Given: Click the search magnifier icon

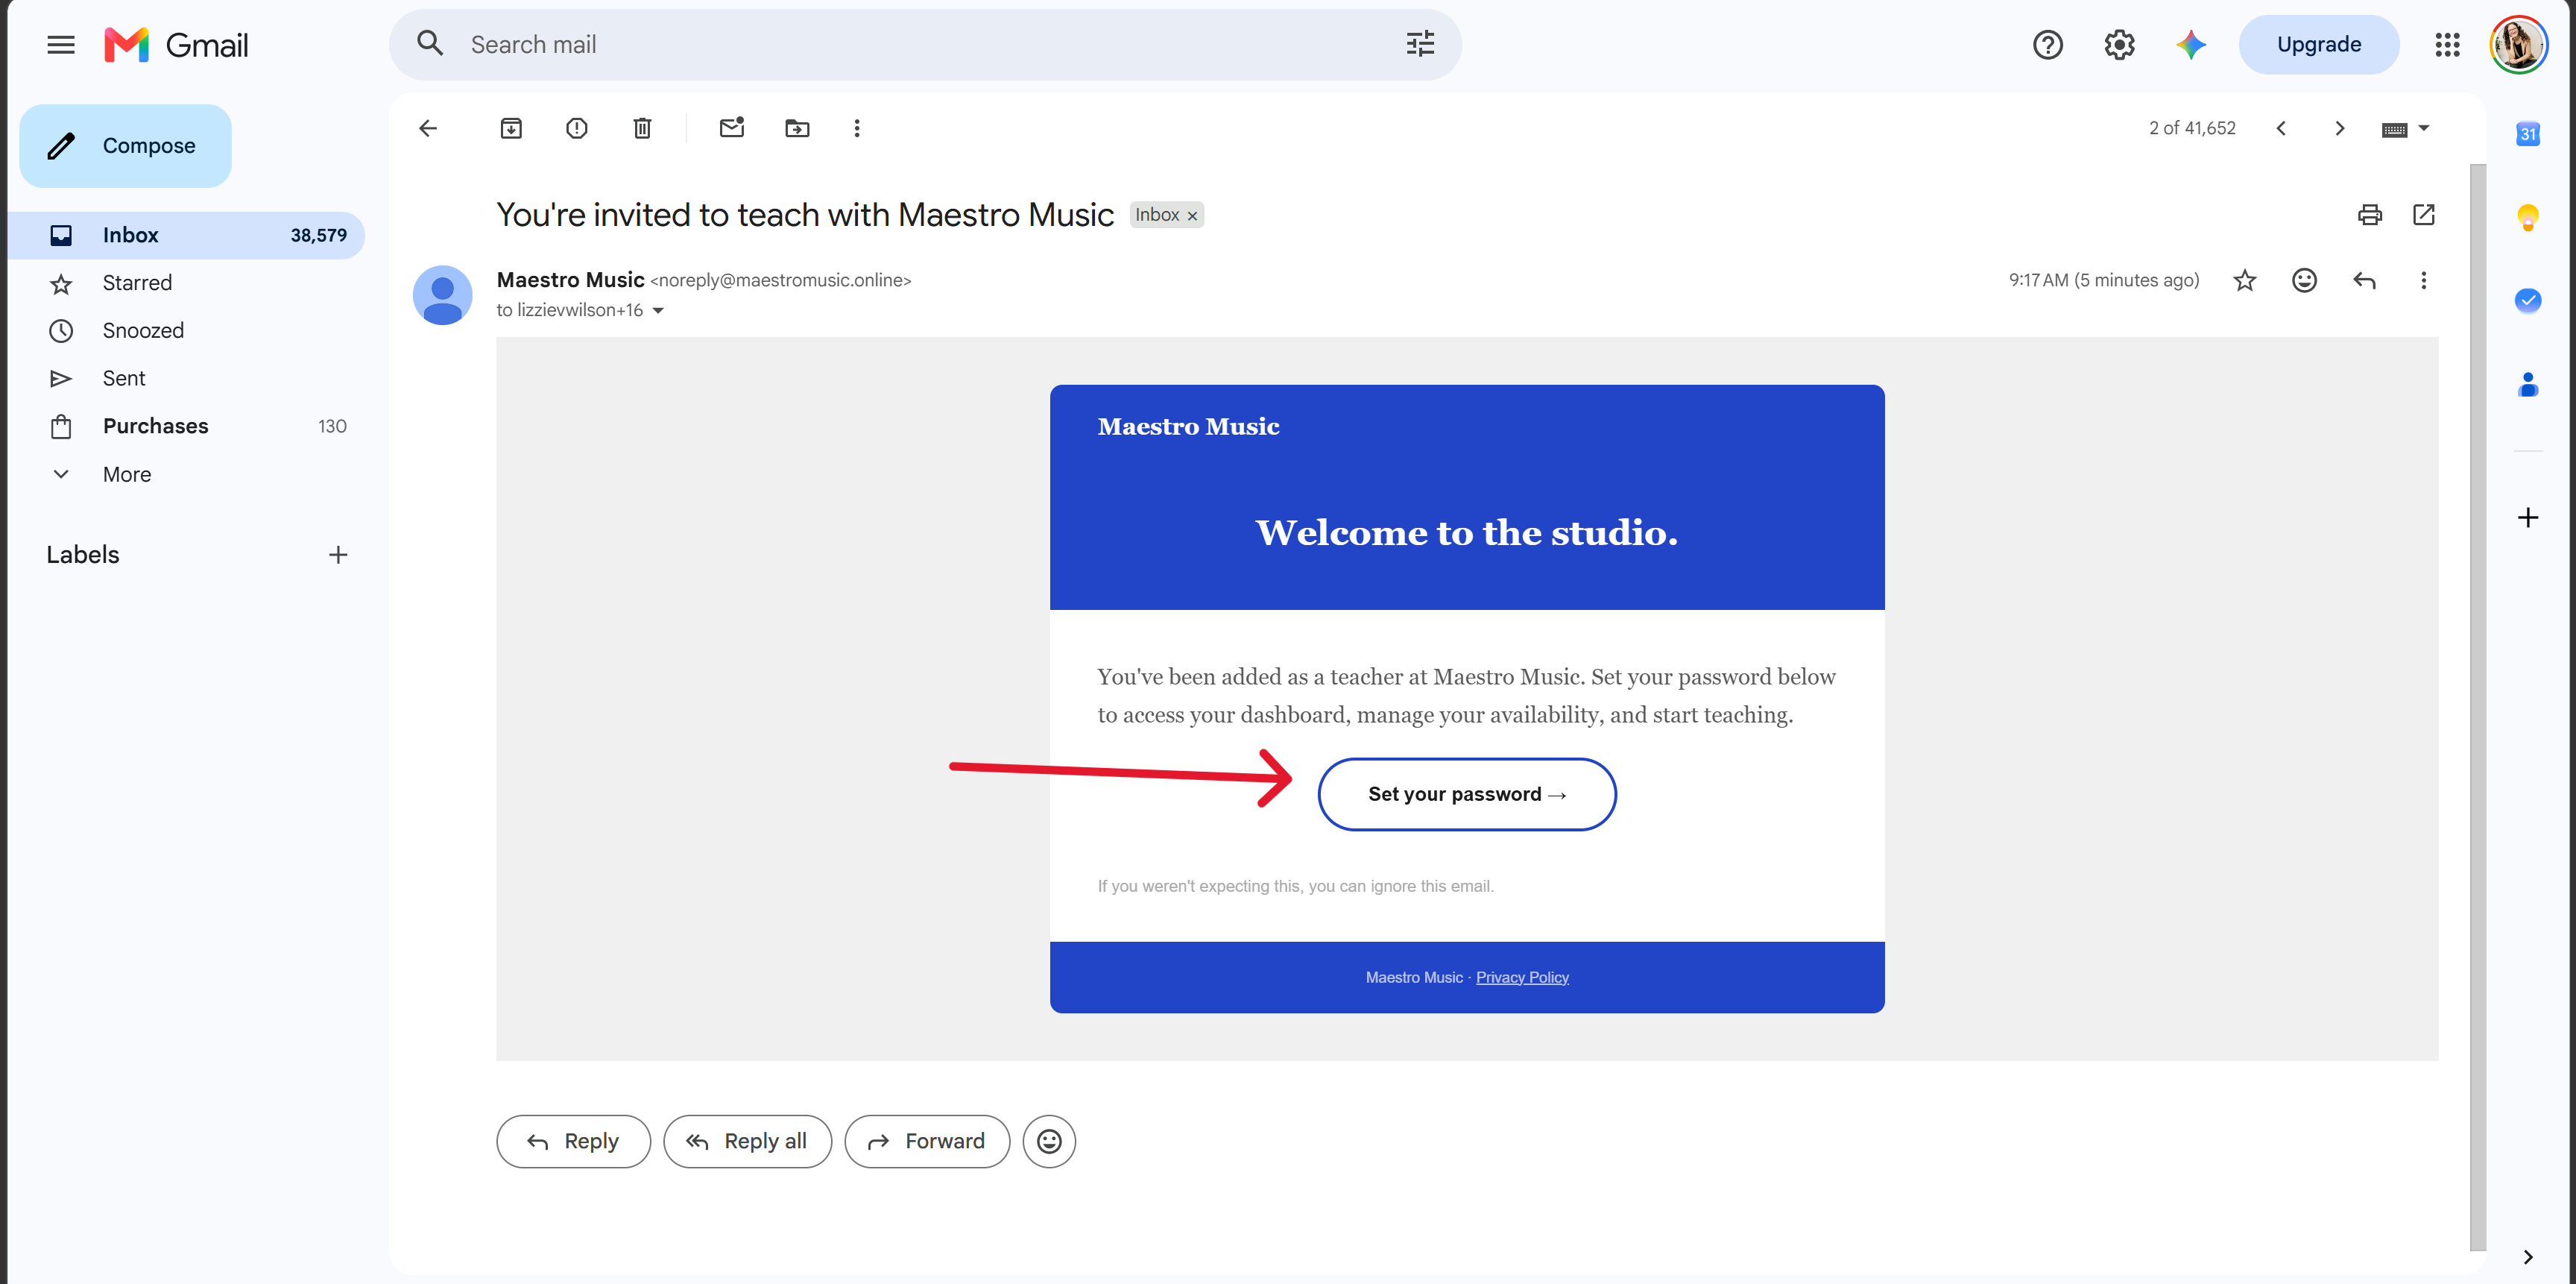Looking at the screenshot, I should click(430, 44).
